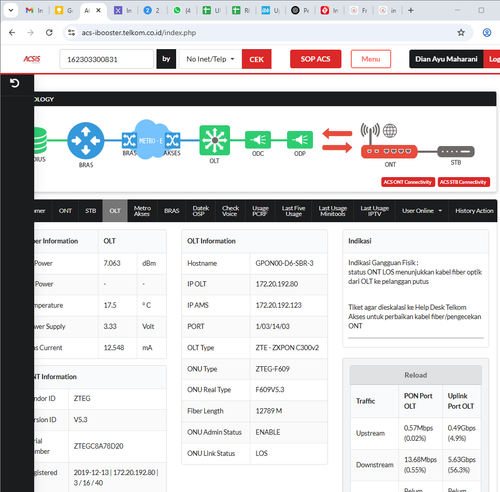
Task: Click the BRAS router topology icon
Action: [86, 140]
